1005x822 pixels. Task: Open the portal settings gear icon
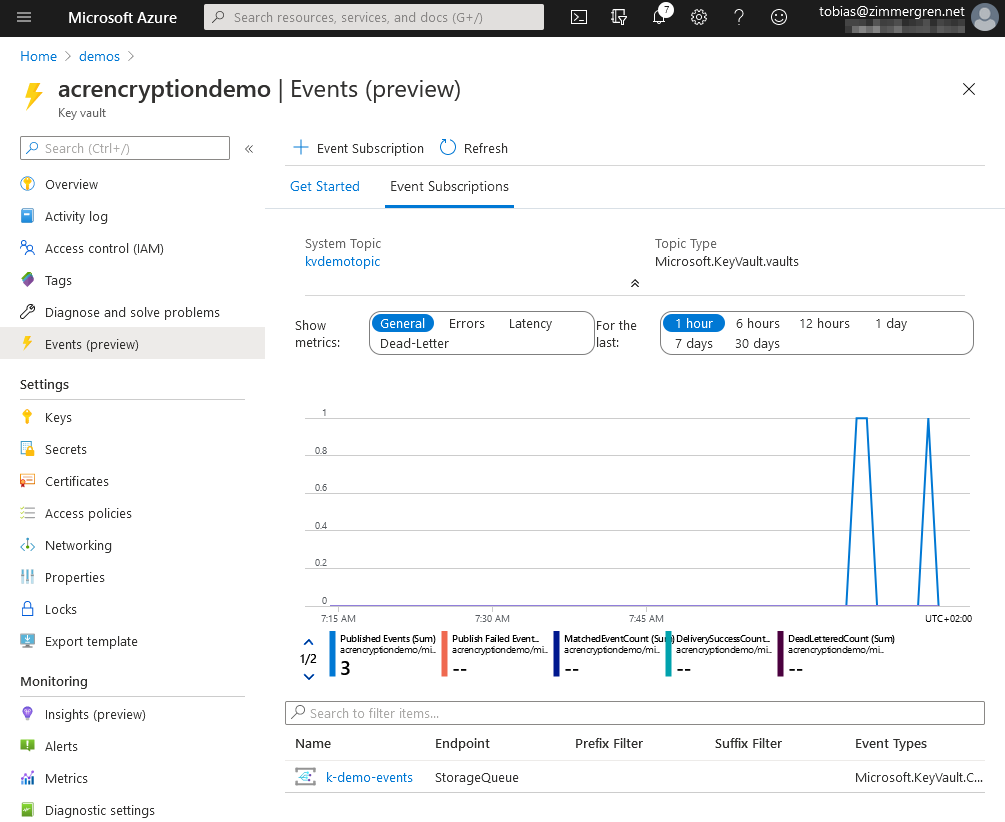coord(698,17)
